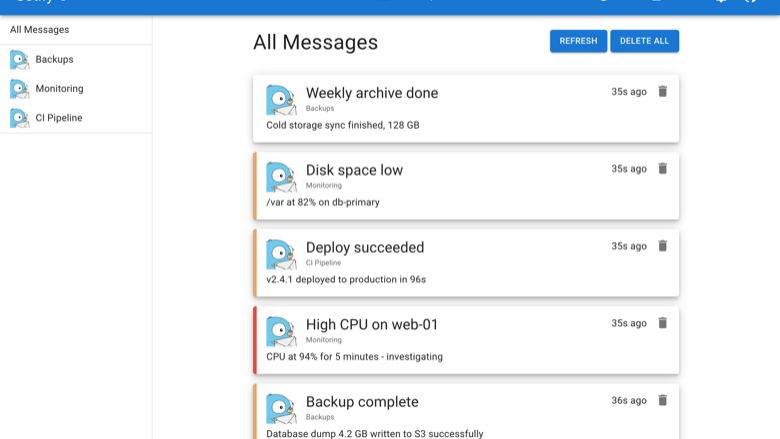The height and width of the screenshot is (439, 780).
Task: Delete the Backup complete message
Action: click(x=662, y=400)
